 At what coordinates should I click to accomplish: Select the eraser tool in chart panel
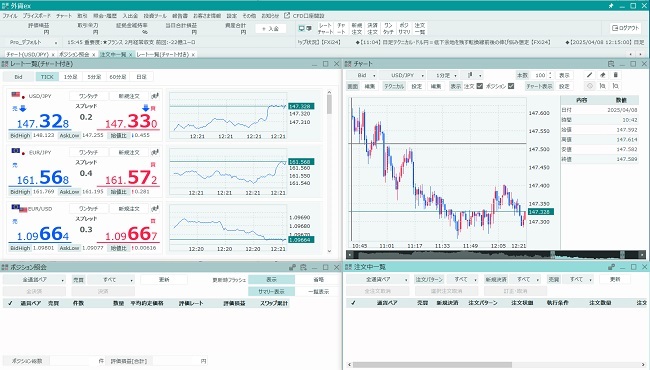tap(603, 75)
